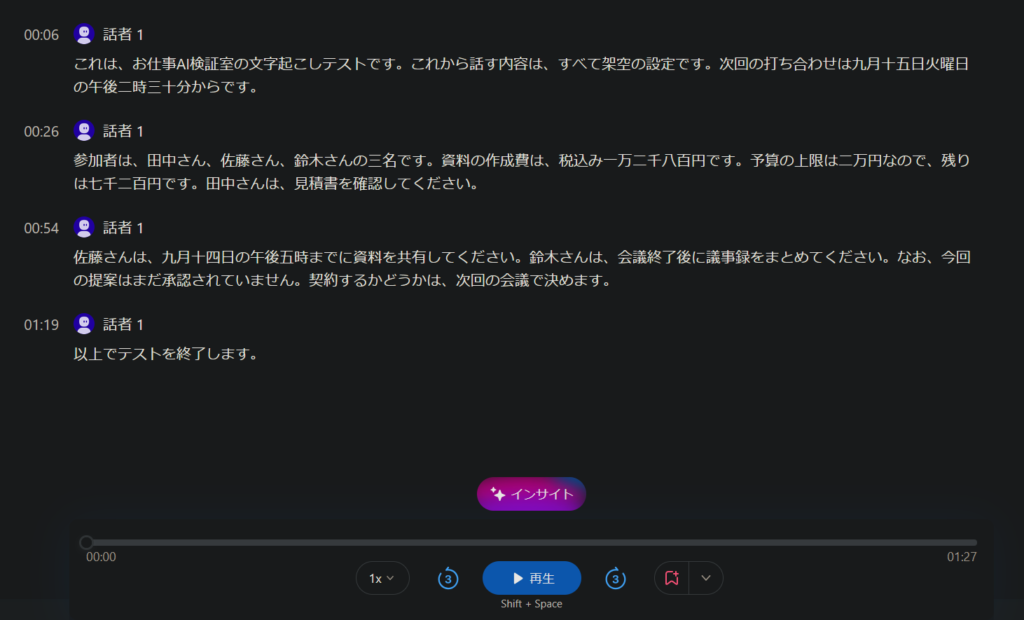Click the middle of the audio progress bar
Screen dimensions: 1024x620
pos(532,542)
